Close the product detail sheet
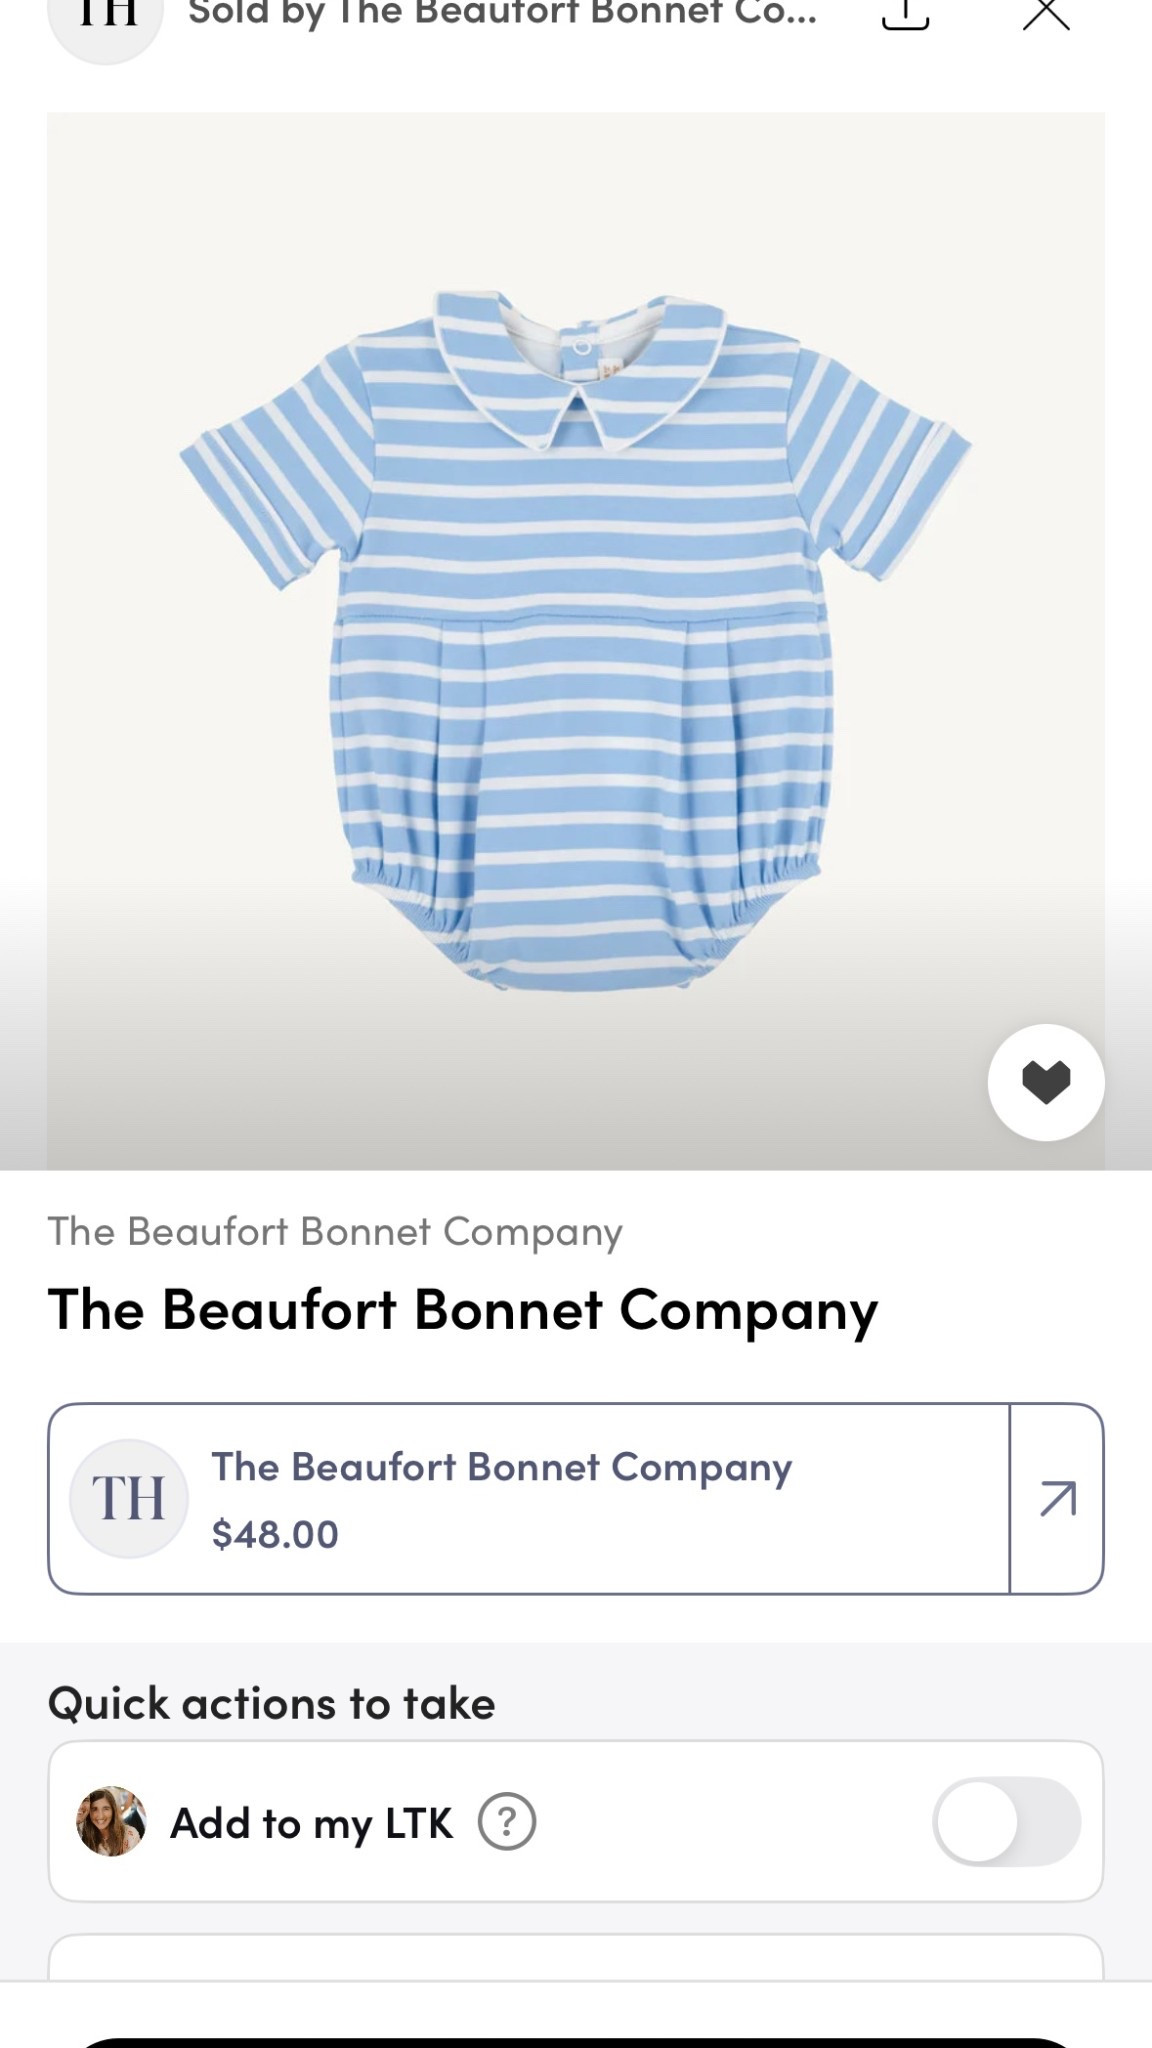 (1046, 14)
